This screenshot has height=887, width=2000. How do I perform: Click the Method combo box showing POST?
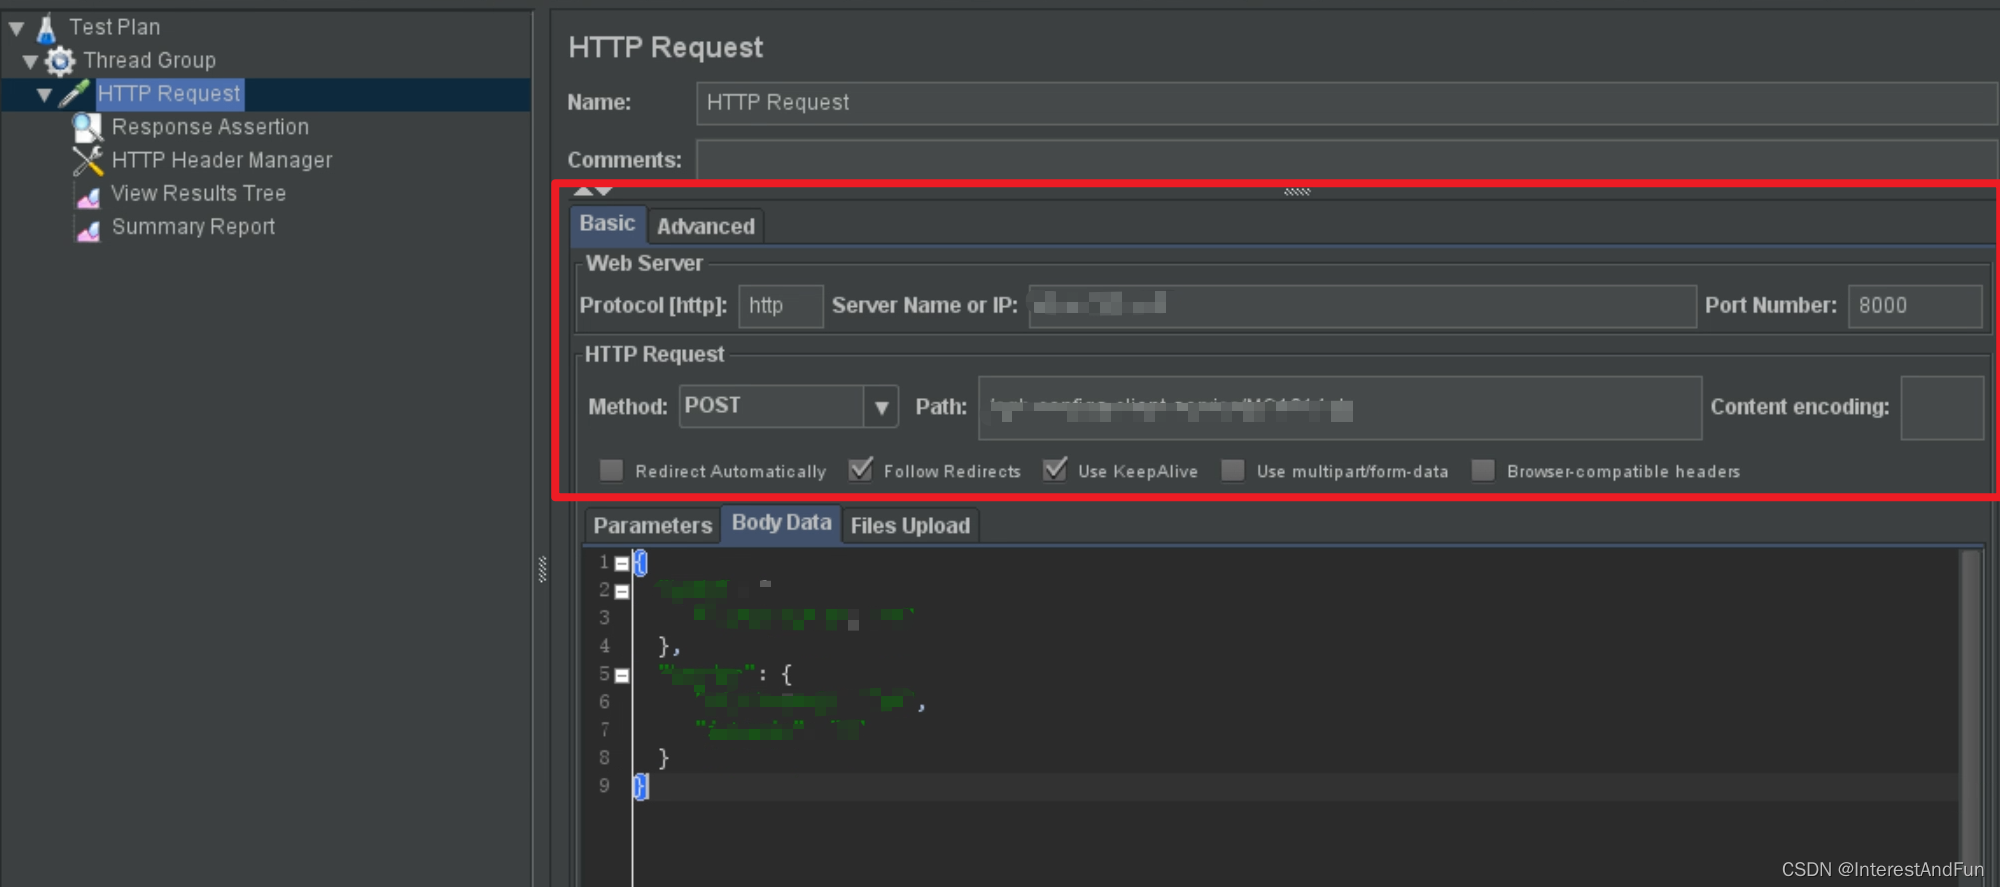(788, 407)
